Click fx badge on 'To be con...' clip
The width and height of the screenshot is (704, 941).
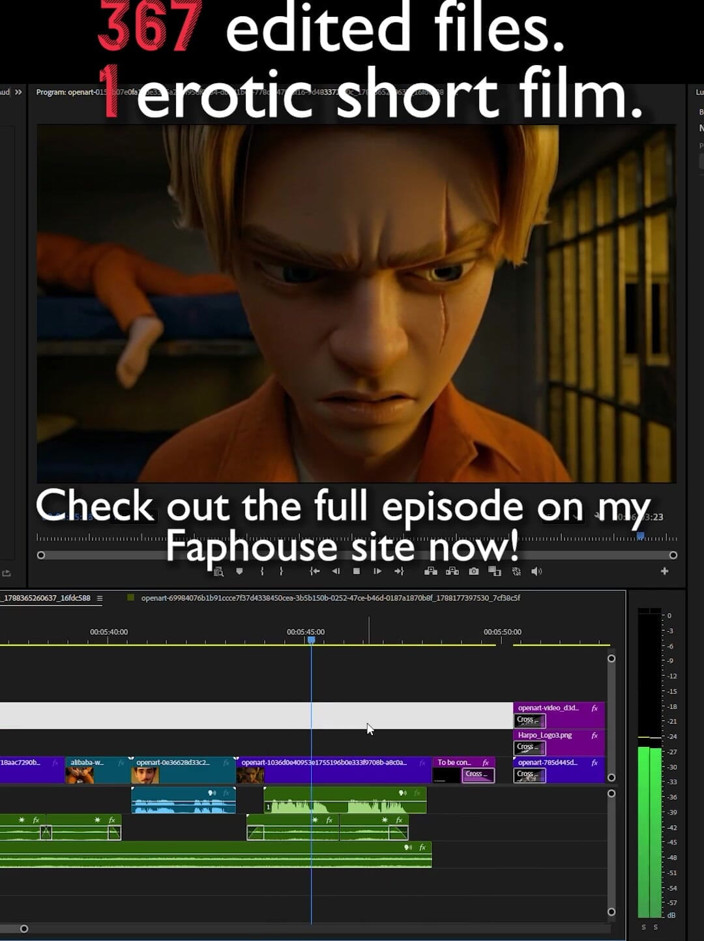[x=486, y=762]
